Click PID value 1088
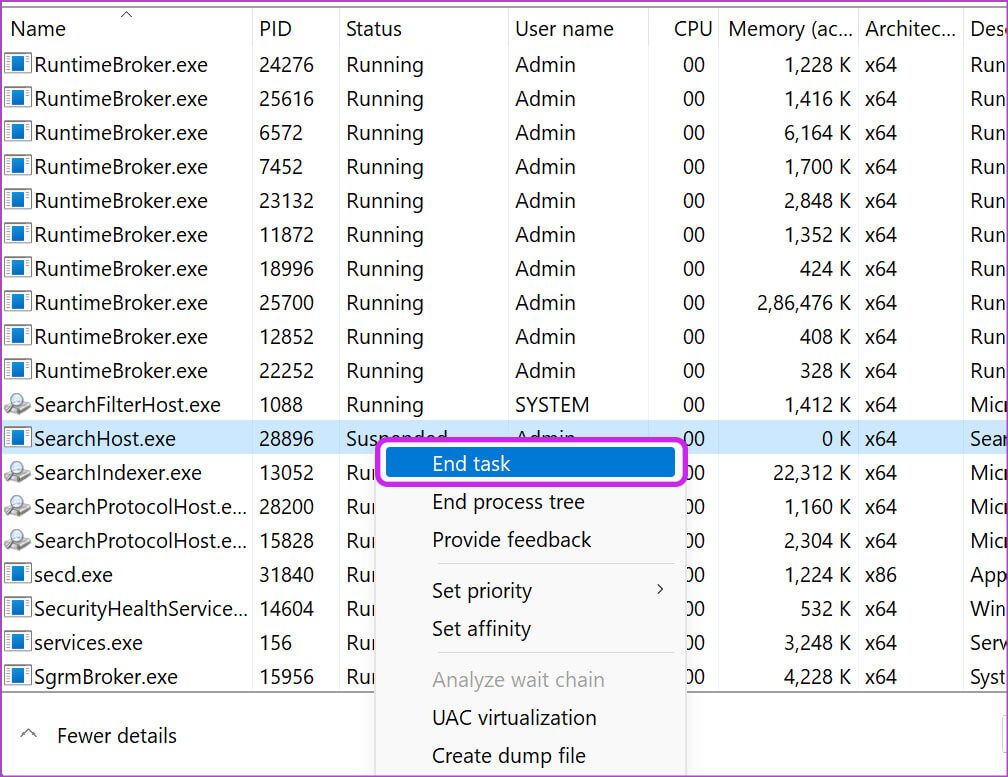The image size is (1008, 777). (281, 404)
